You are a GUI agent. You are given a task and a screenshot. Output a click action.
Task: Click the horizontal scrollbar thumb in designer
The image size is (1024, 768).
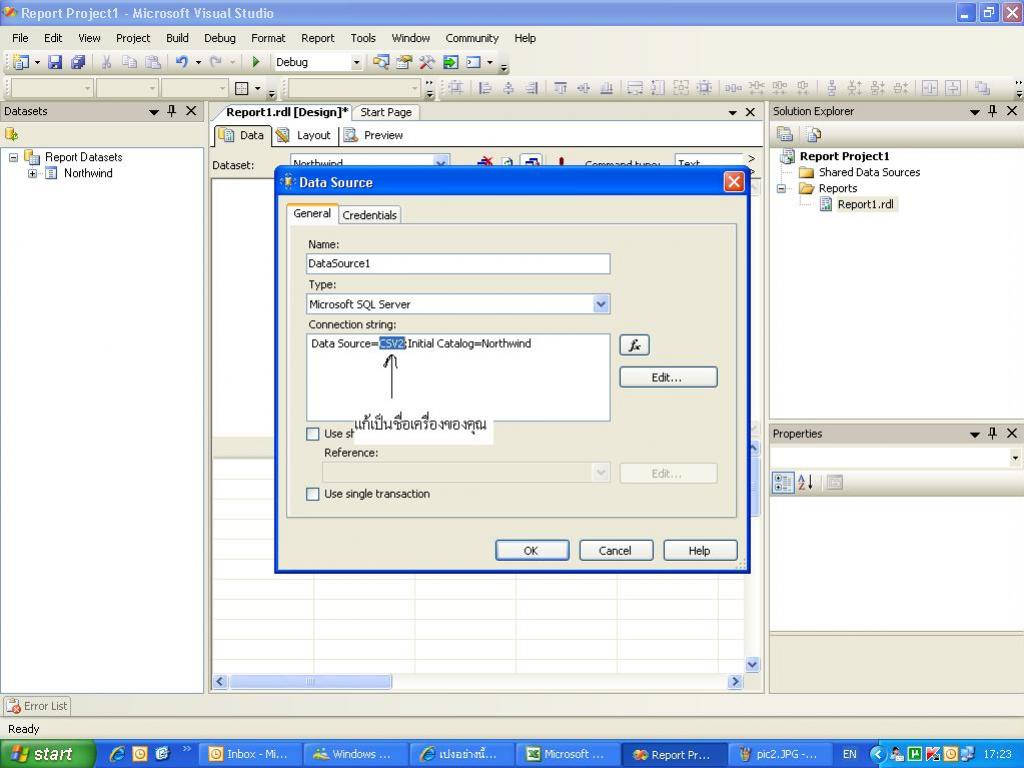pyautogui.click(x=310, y=682)
